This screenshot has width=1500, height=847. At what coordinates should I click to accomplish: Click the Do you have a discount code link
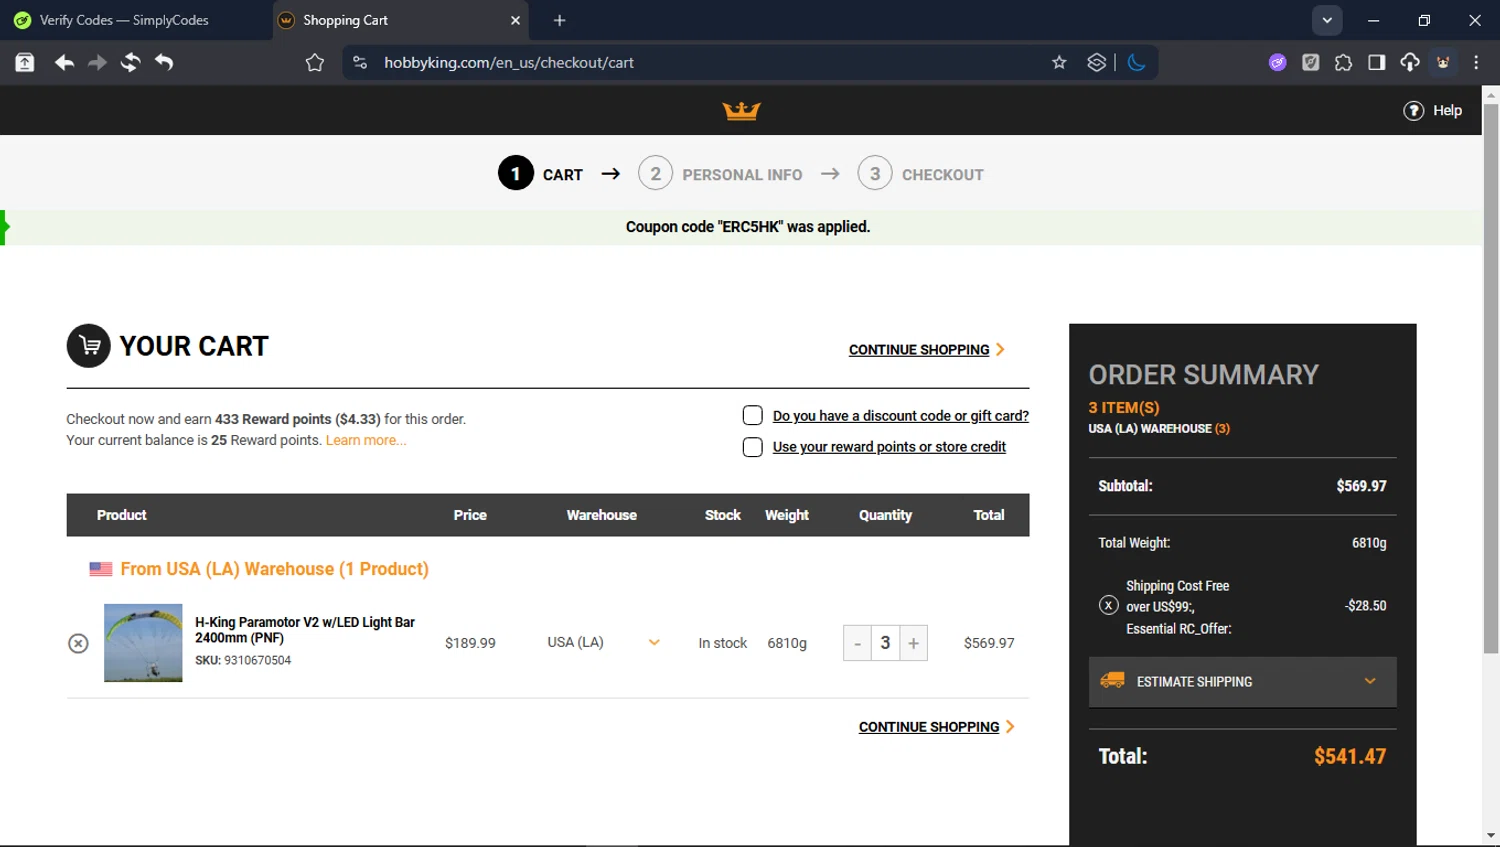pos(900,416)
